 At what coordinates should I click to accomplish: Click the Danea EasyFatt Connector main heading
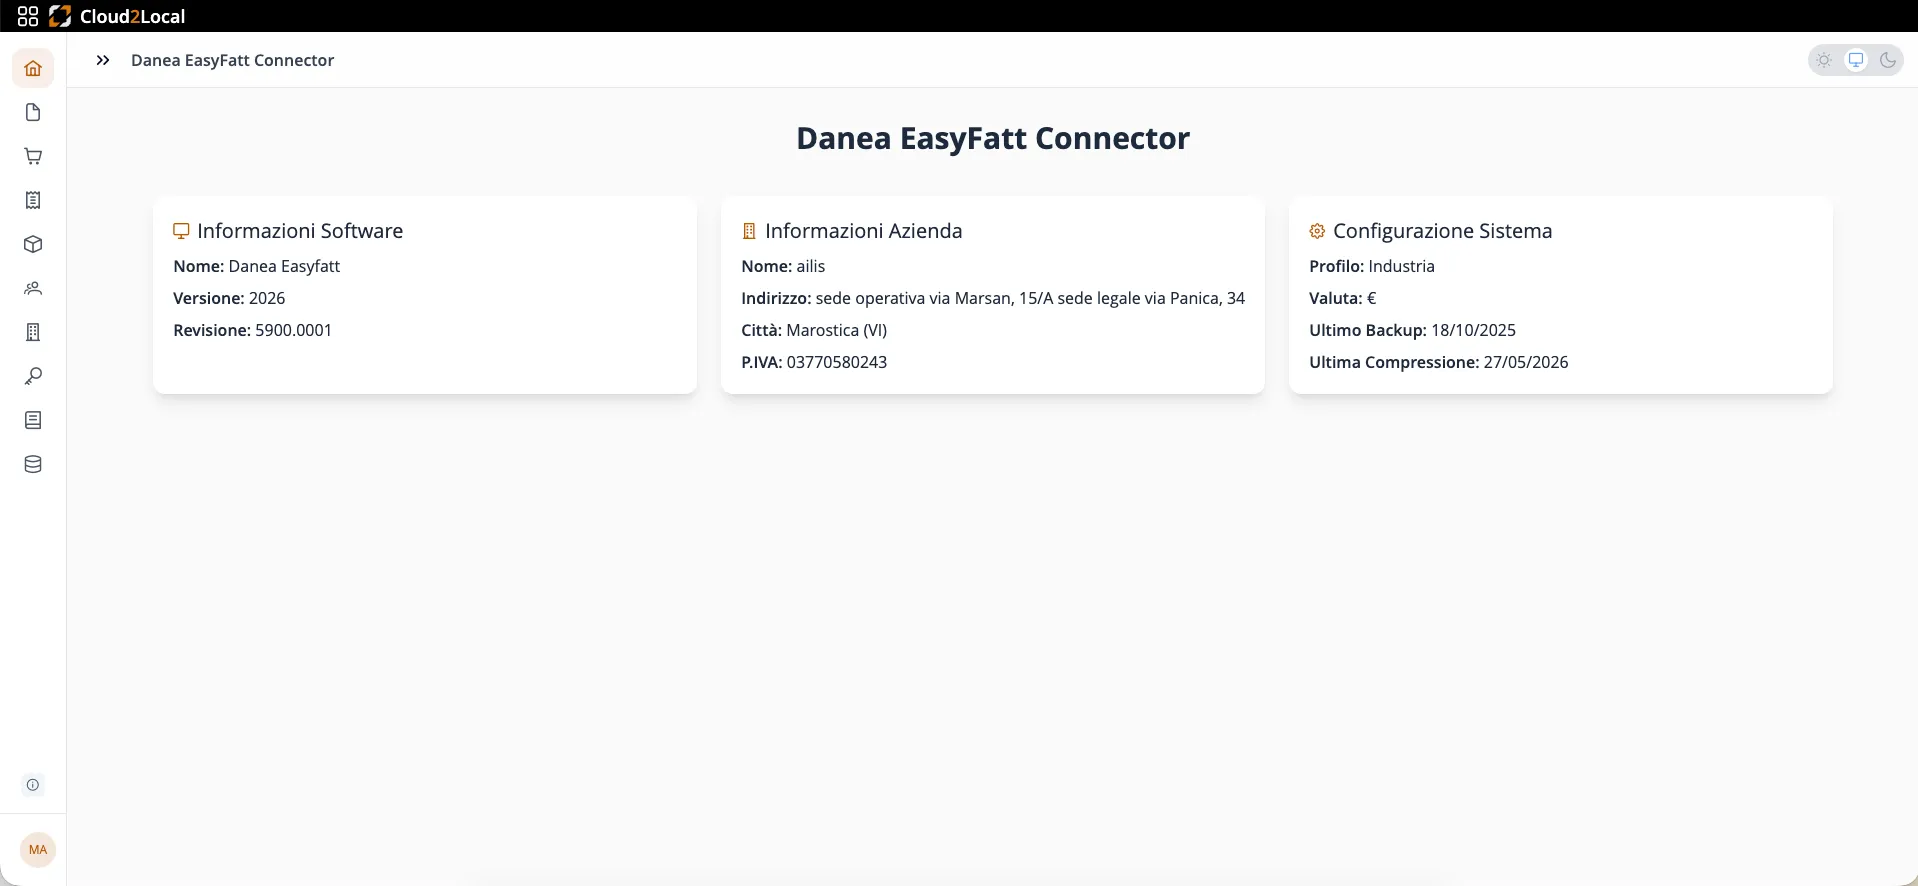pyautogui.click(x=993, y=138)
